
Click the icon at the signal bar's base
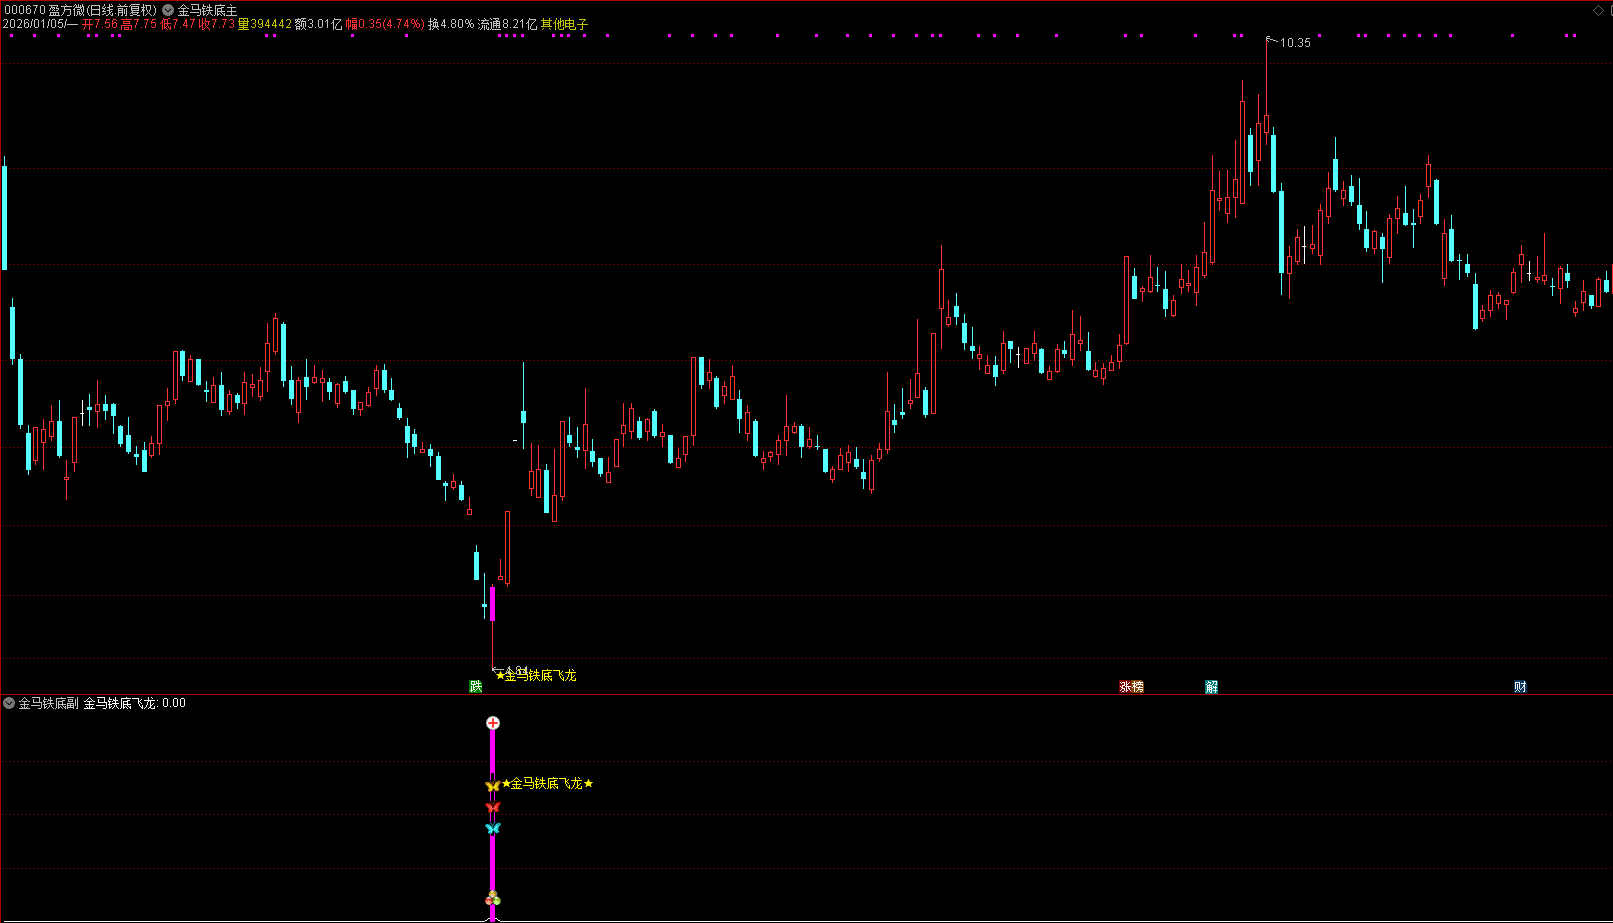[x=492, y=898]
